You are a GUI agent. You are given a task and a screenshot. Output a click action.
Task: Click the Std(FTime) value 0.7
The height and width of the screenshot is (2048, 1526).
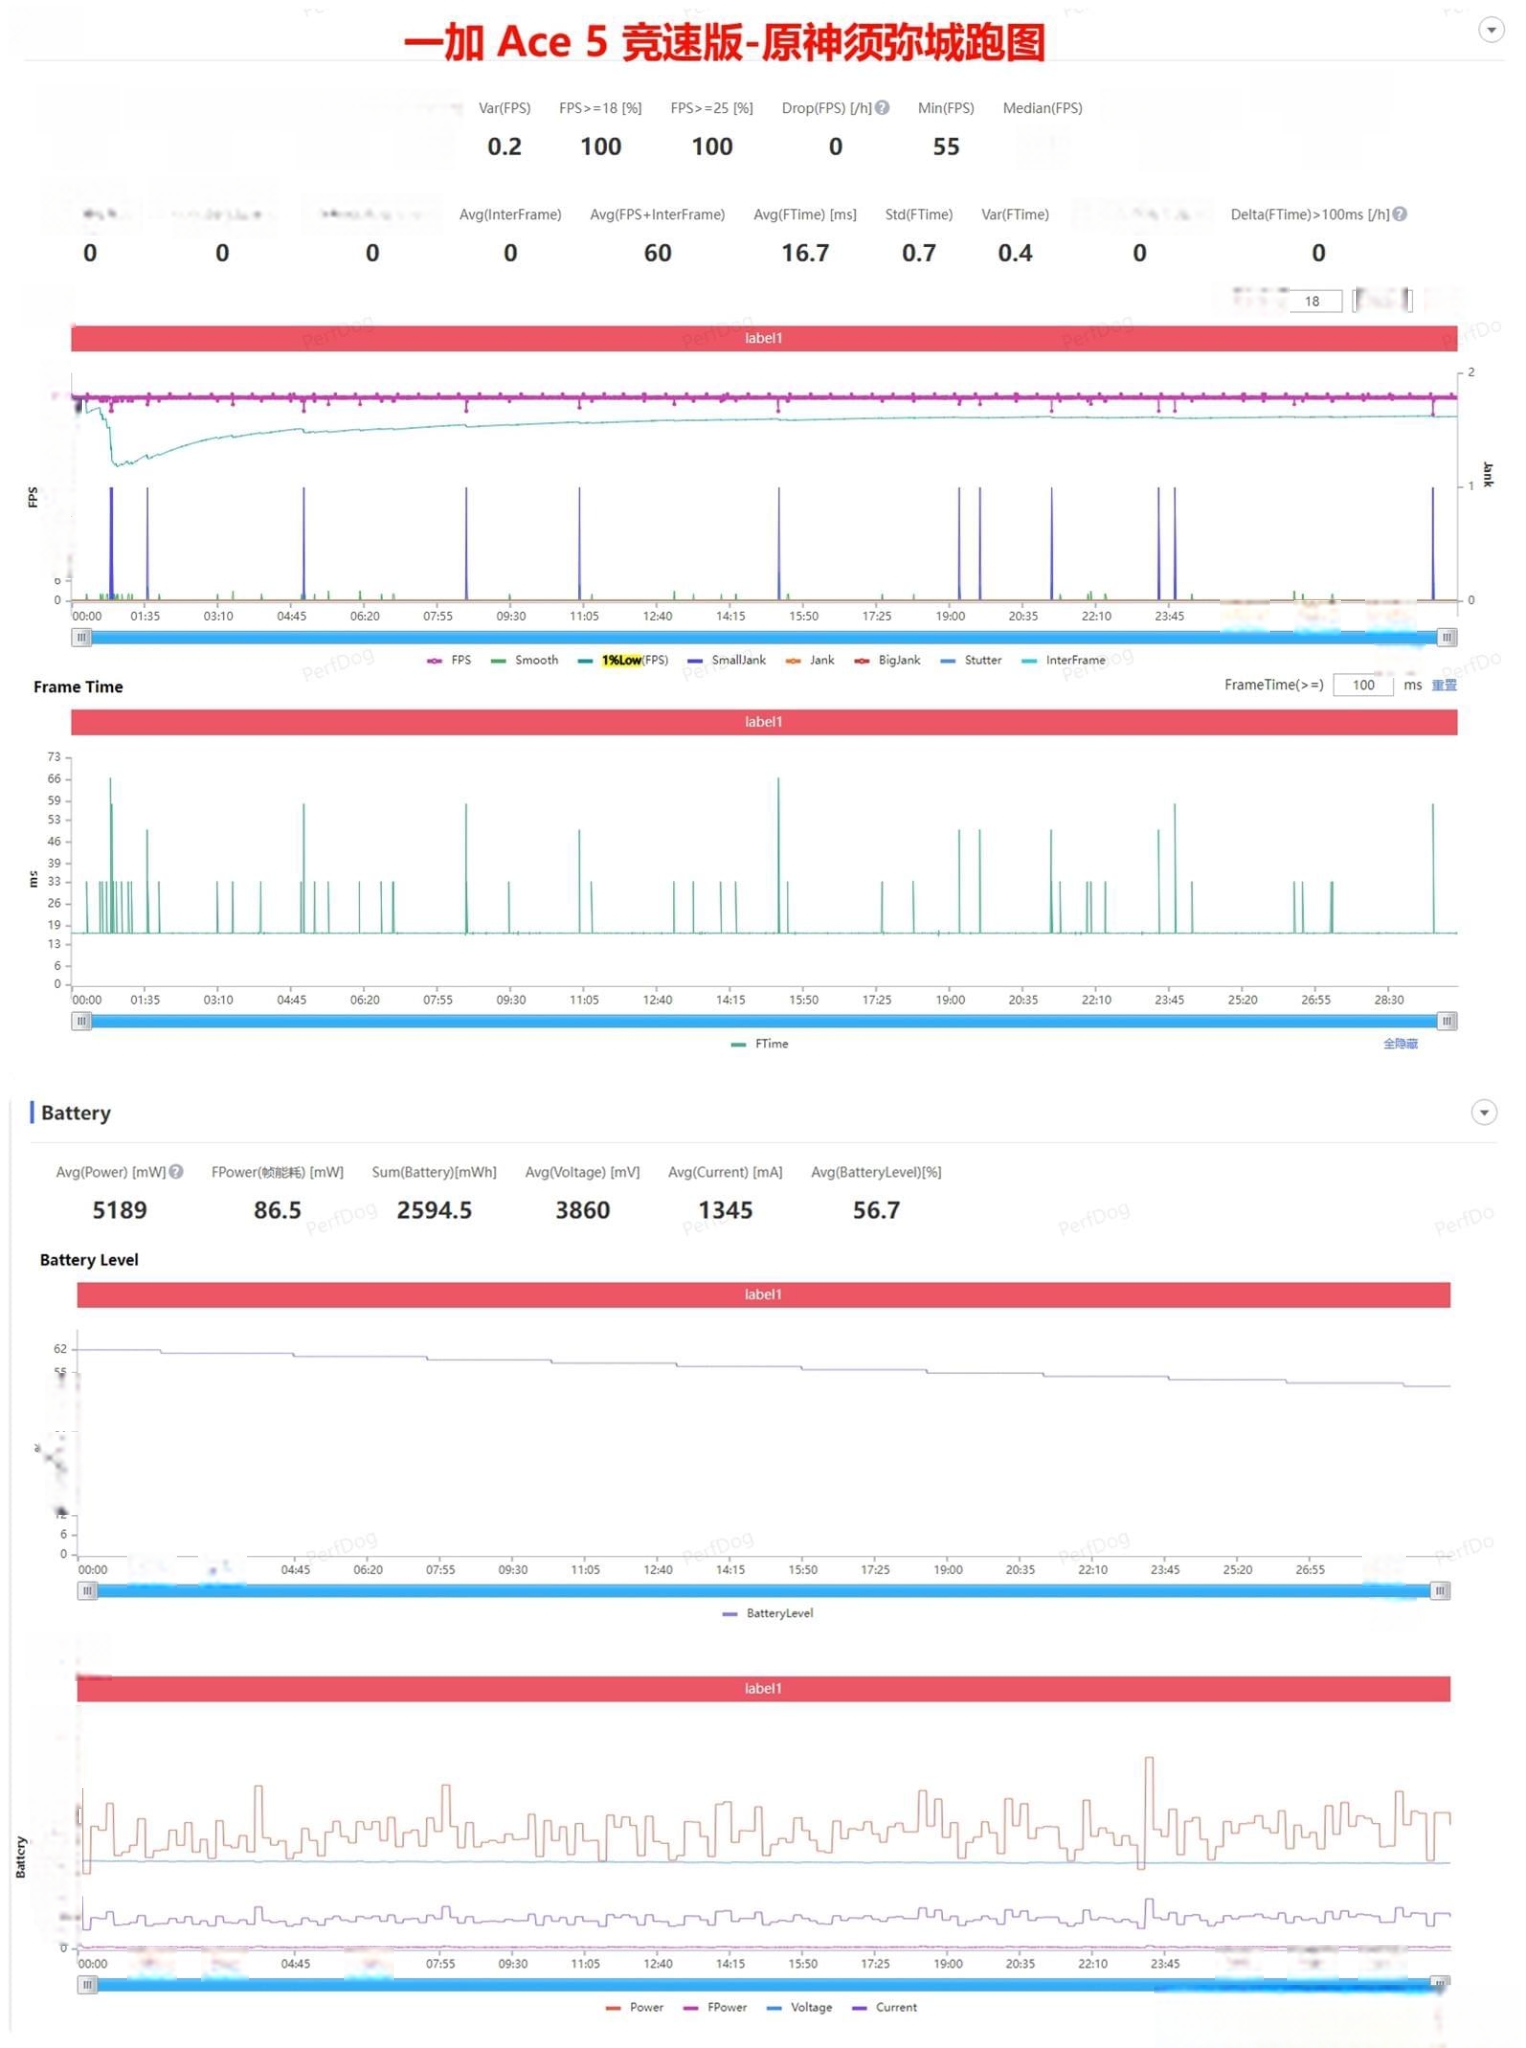point(919,253)
